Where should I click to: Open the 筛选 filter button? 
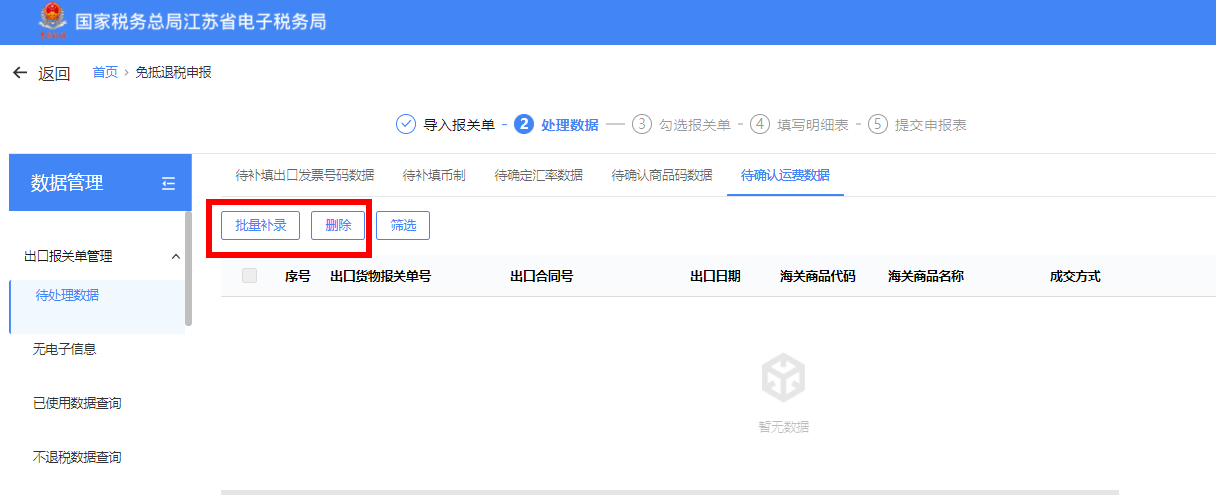click(x=403, y=226)
